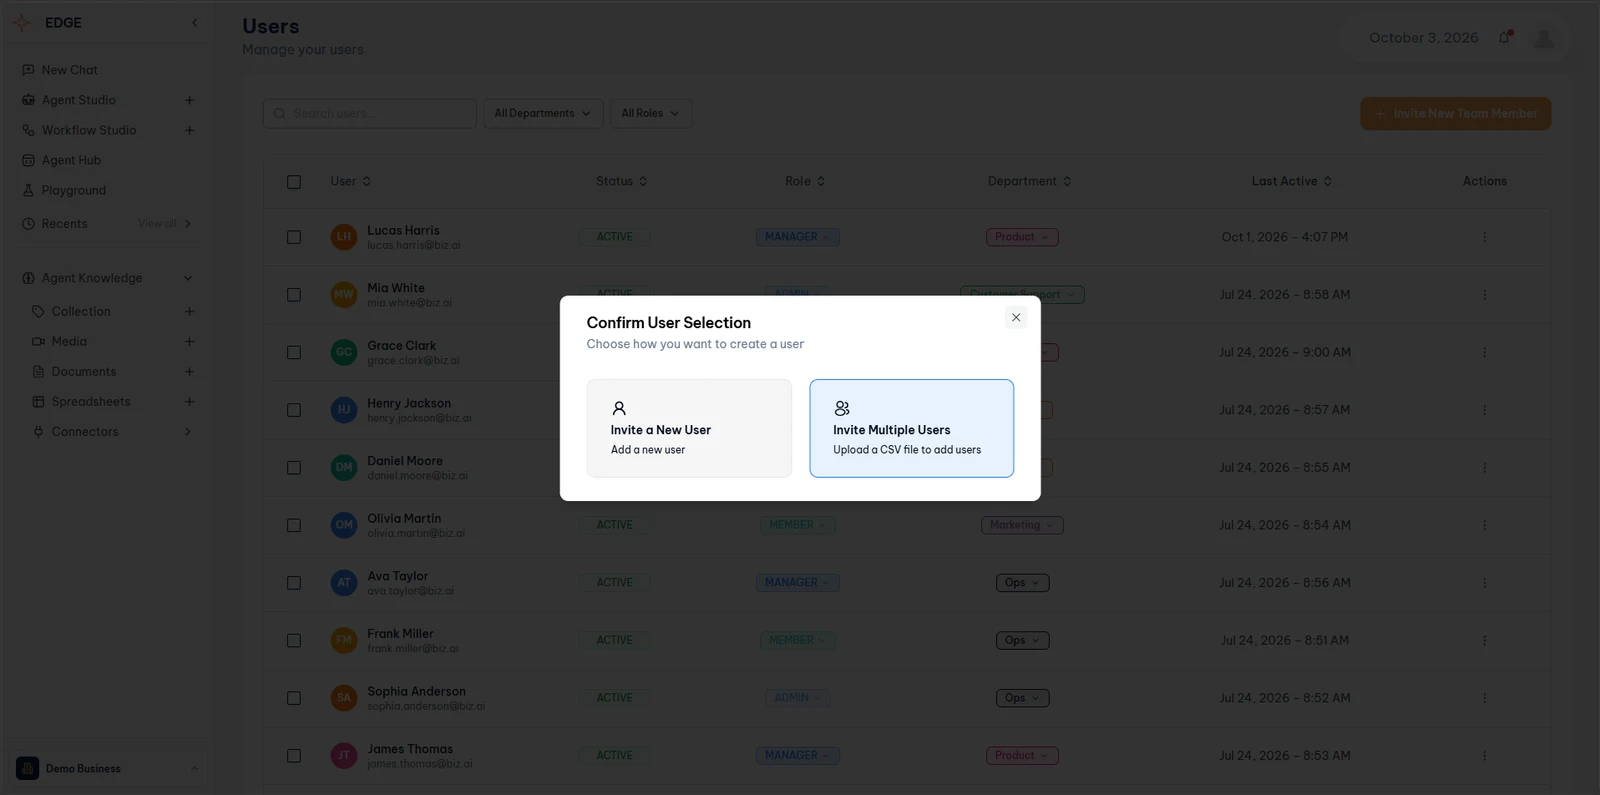Click the Invite New Team Member button

coord(1455,113)
